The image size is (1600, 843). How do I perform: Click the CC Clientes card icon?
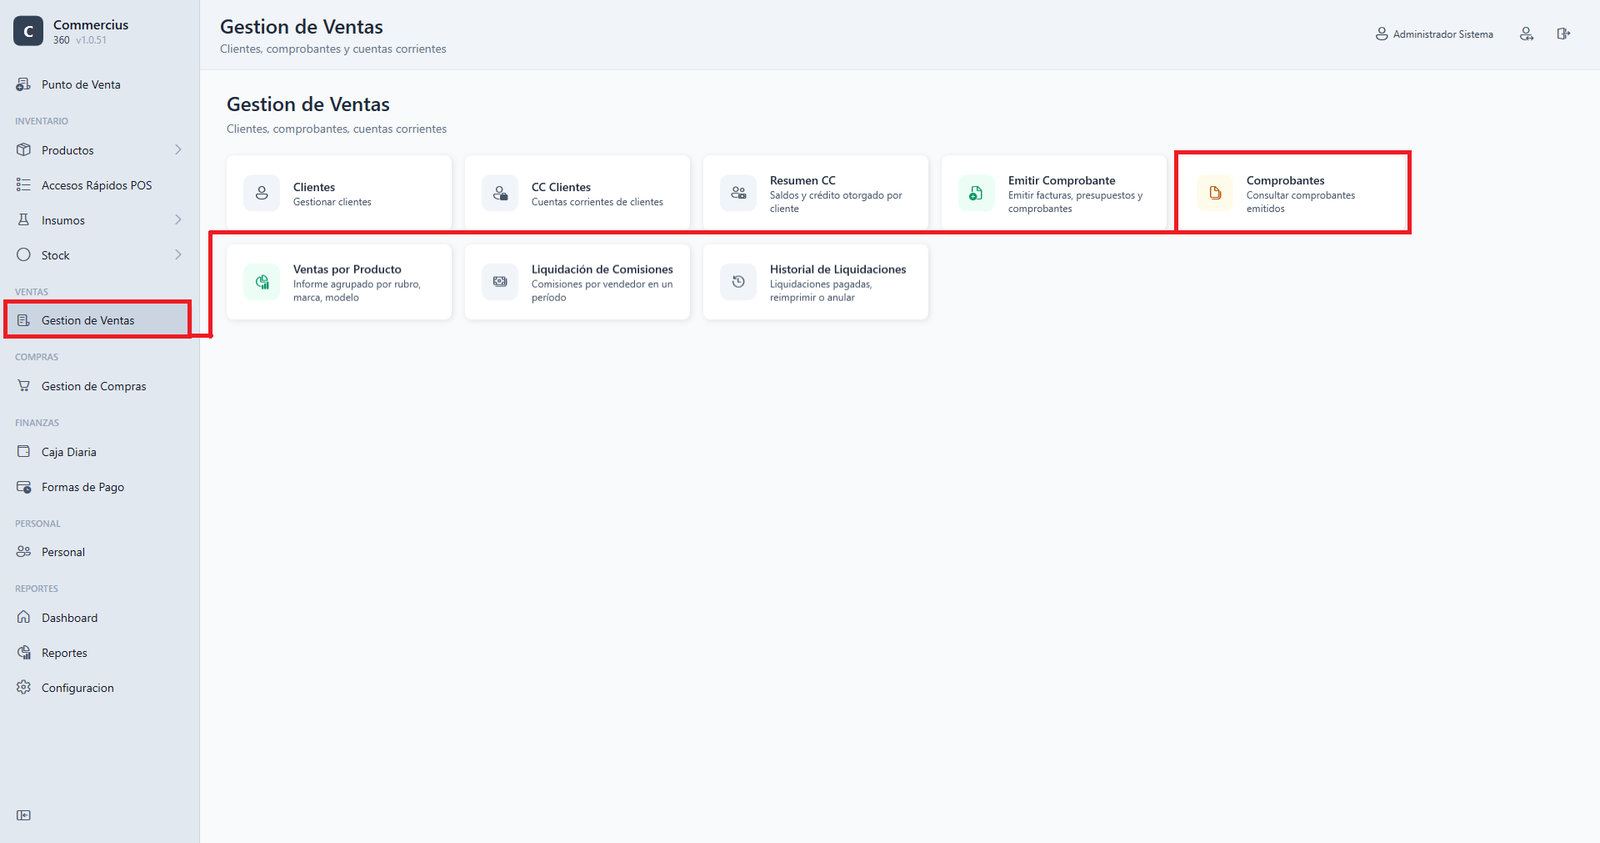click(x=500, y=193)
